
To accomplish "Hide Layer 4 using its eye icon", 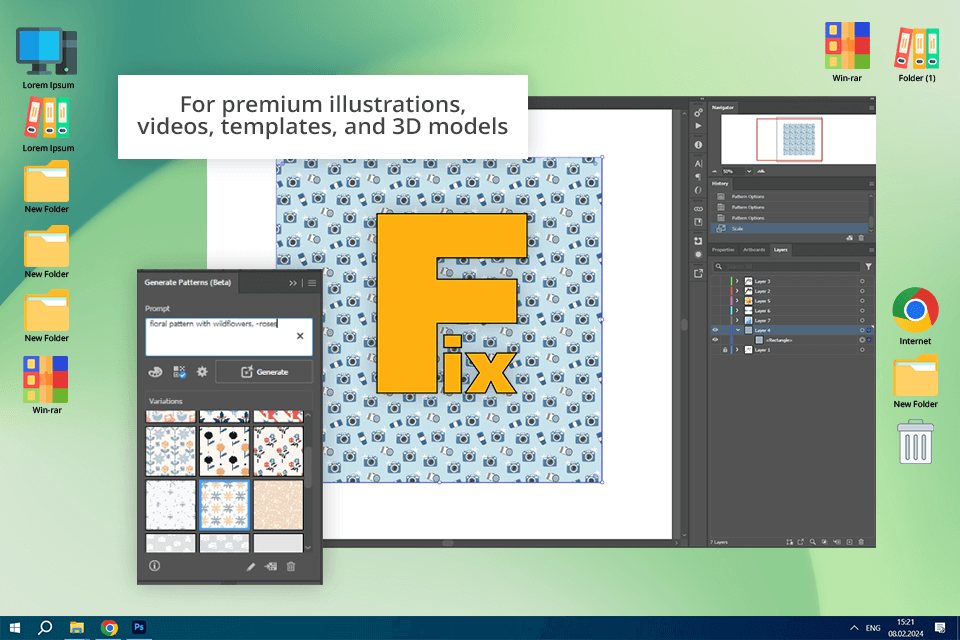I will point(714,330).
